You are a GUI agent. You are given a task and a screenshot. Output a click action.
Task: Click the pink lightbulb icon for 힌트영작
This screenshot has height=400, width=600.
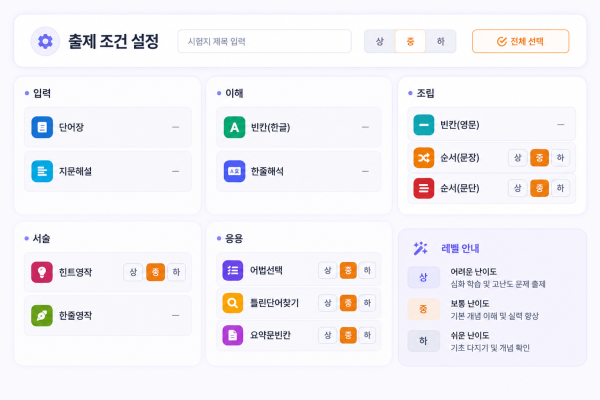[42, 272]
